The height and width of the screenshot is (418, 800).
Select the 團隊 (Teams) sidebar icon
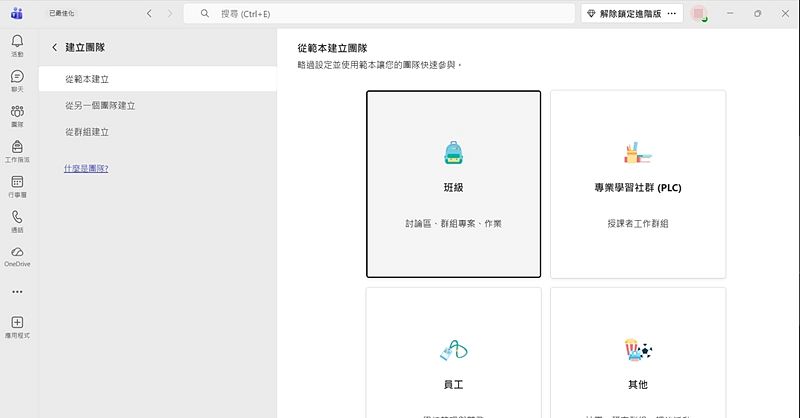[17, 115]
